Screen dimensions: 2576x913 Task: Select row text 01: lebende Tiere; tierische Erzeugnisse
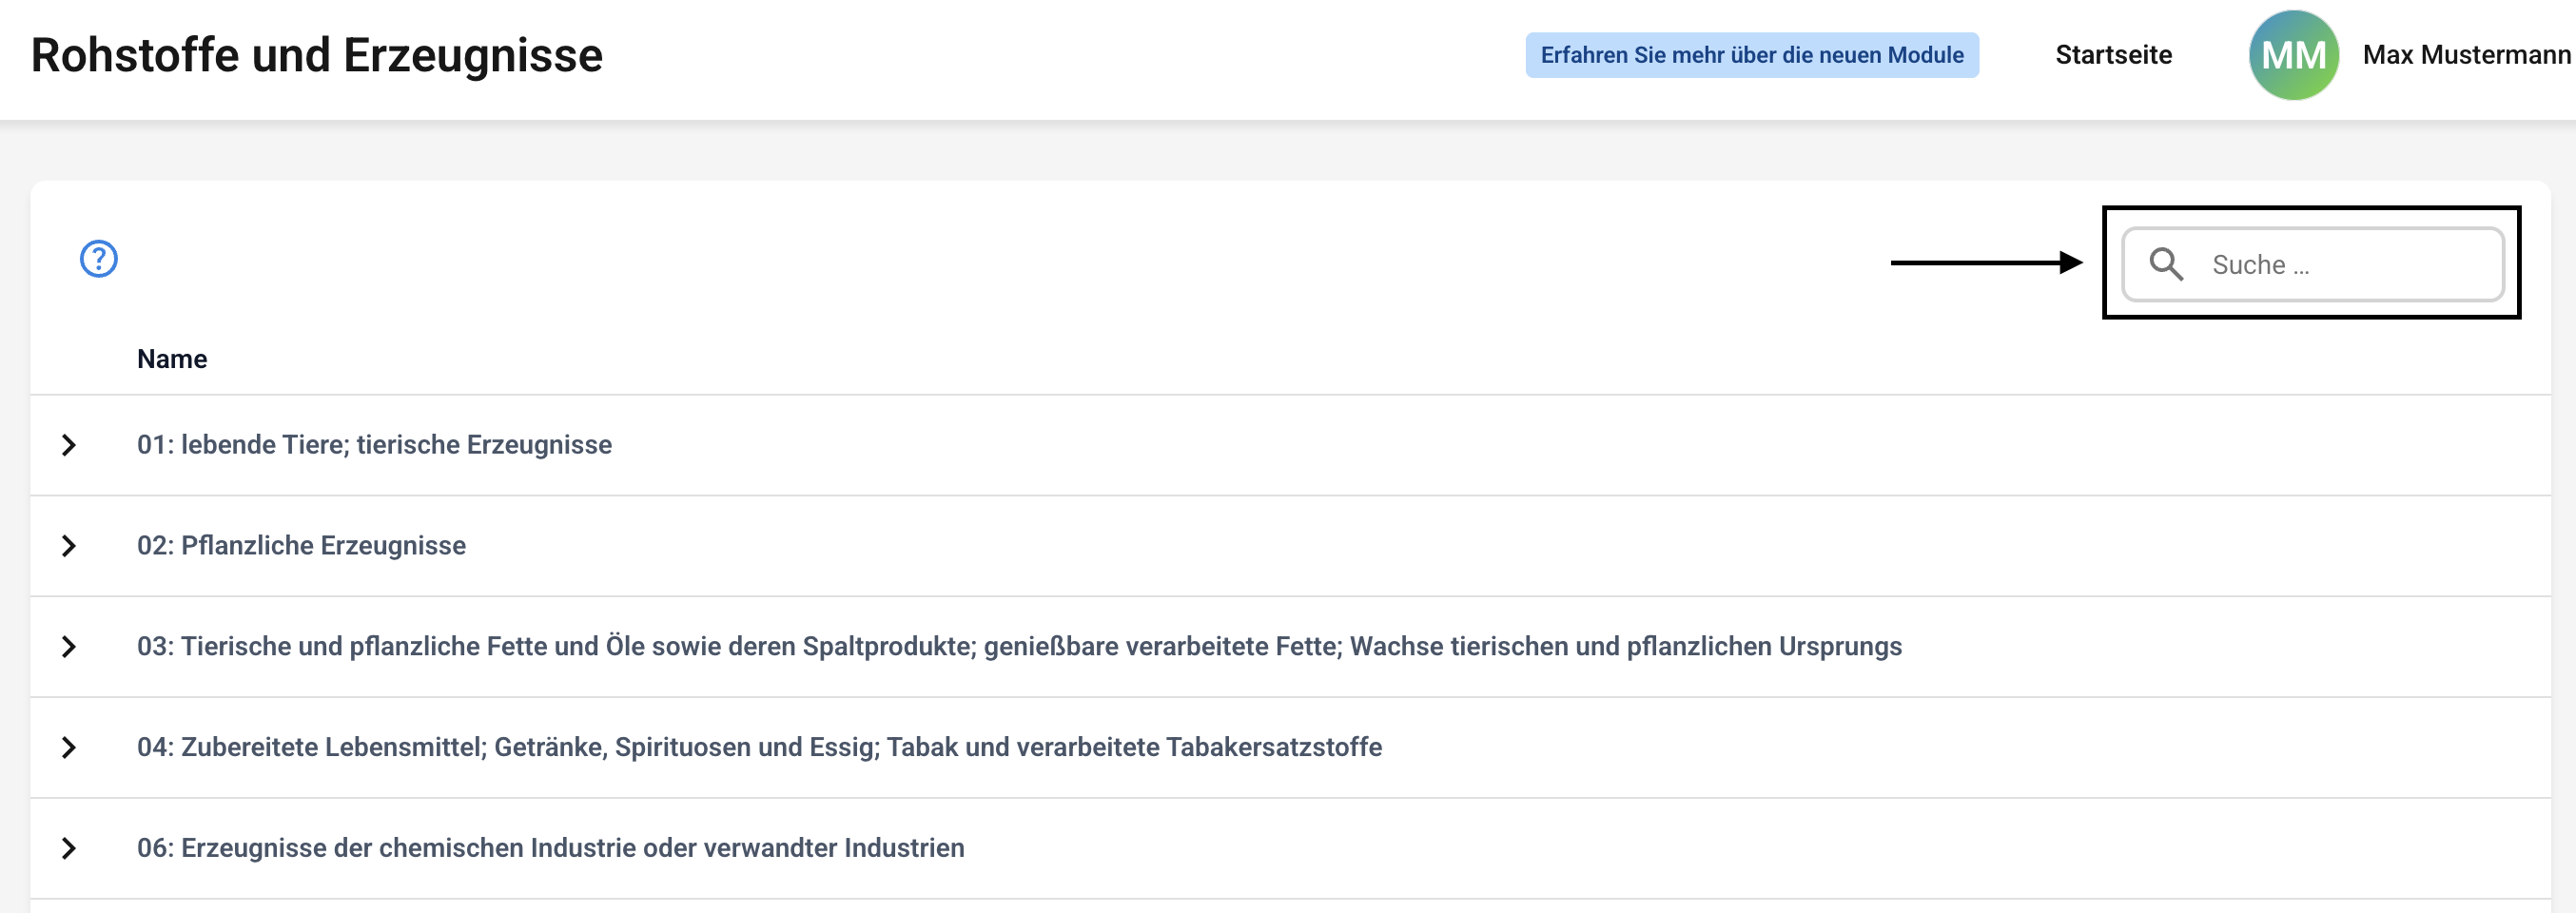coord(374,445)
